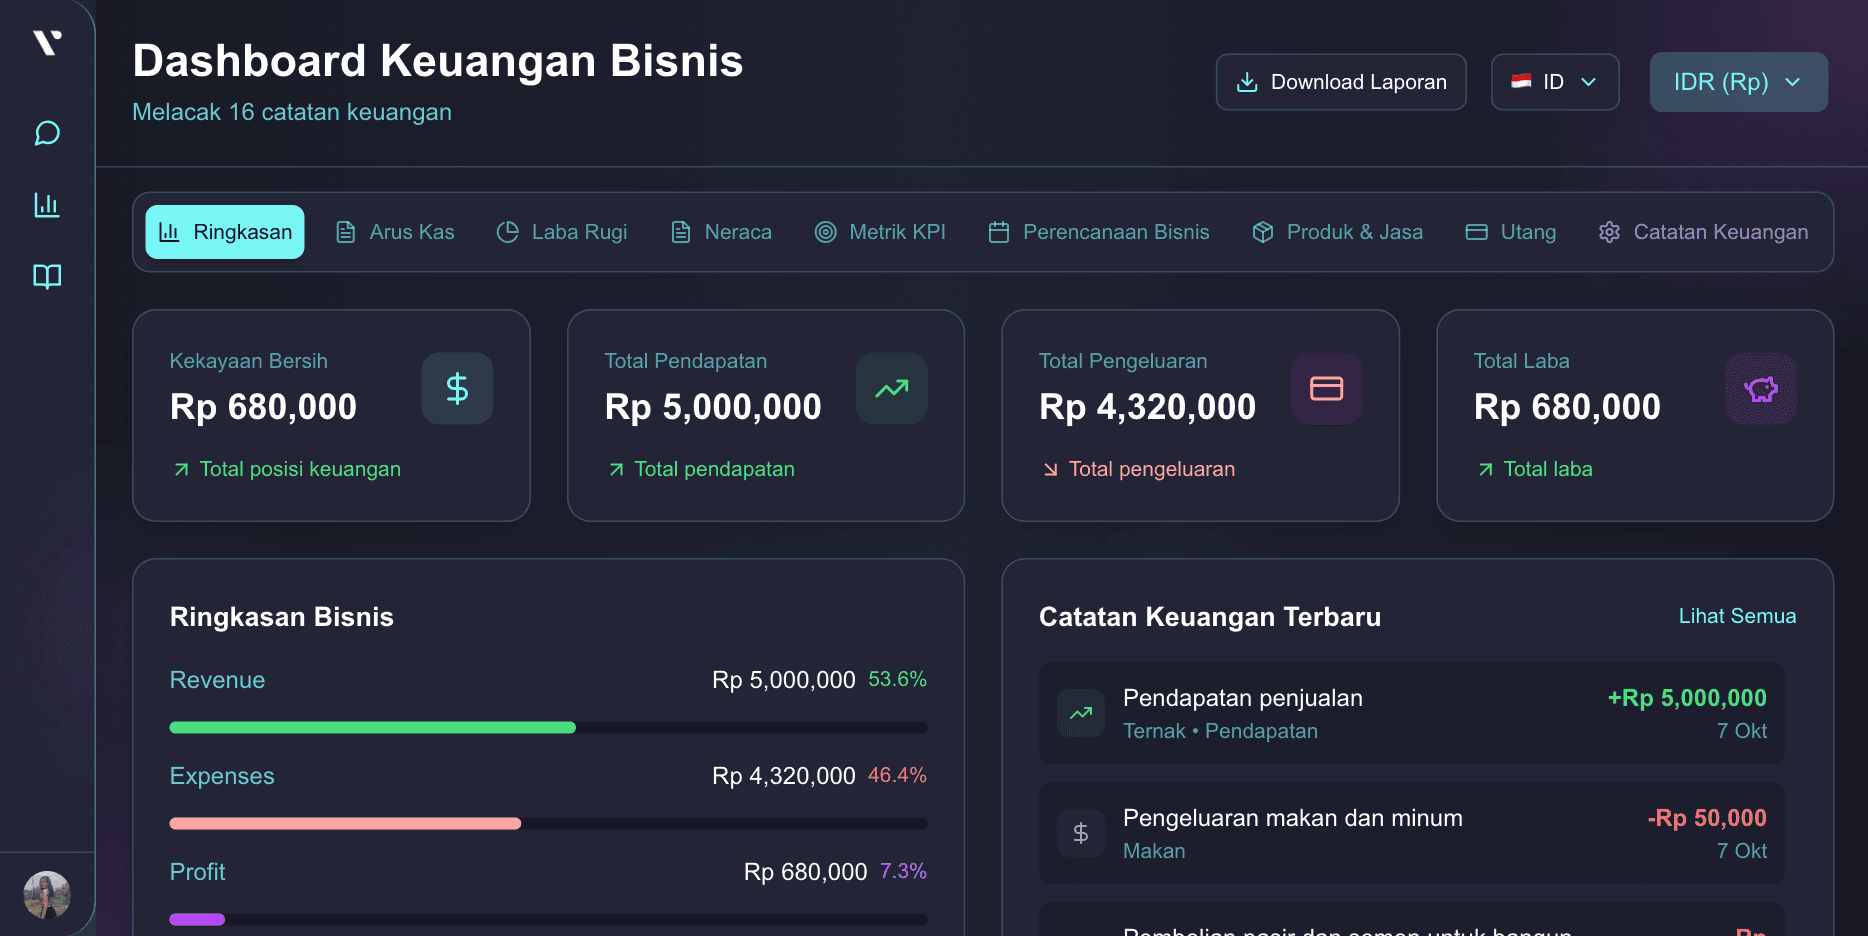The width and height of the screenshot is (1868, 936).
Task: Click the V logo at the top left
Action: pos(47,42)
